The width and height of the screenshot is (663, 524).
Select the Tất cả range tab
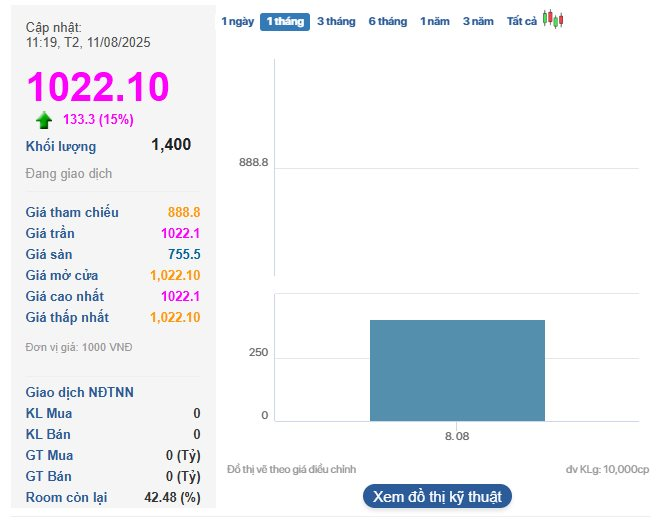point(521,21)
